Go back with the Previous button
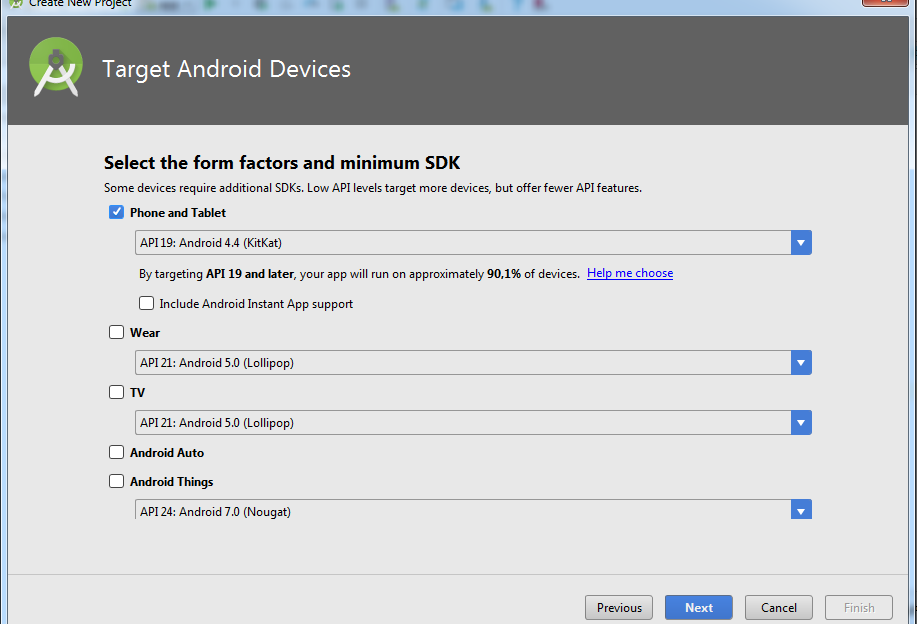The width and height of the screenshot is (917, 624). pyautogui.click(x=619, y=607)
